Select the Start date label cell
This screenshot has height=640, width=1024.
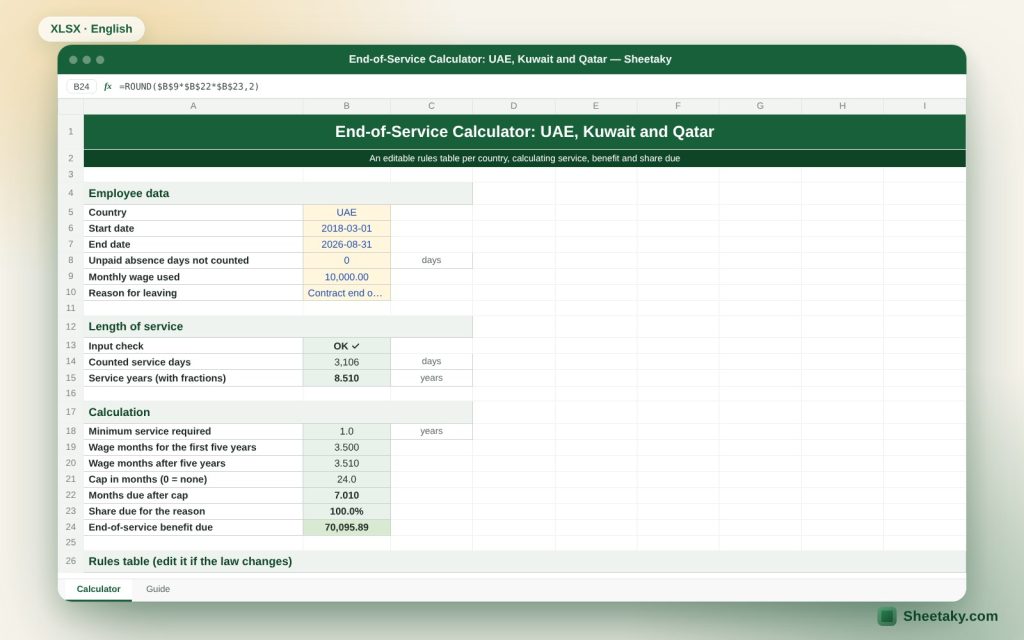coord(193,229)
